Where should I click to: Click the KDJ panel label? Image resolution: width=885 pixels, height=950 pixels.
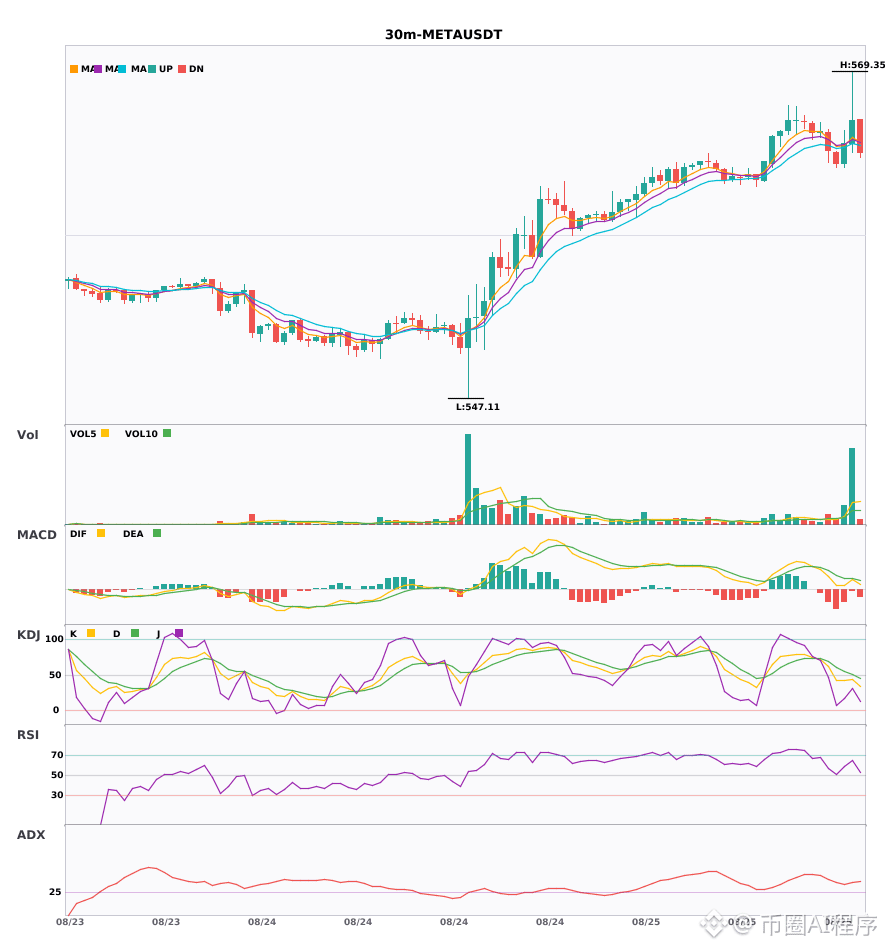(28, 635)
